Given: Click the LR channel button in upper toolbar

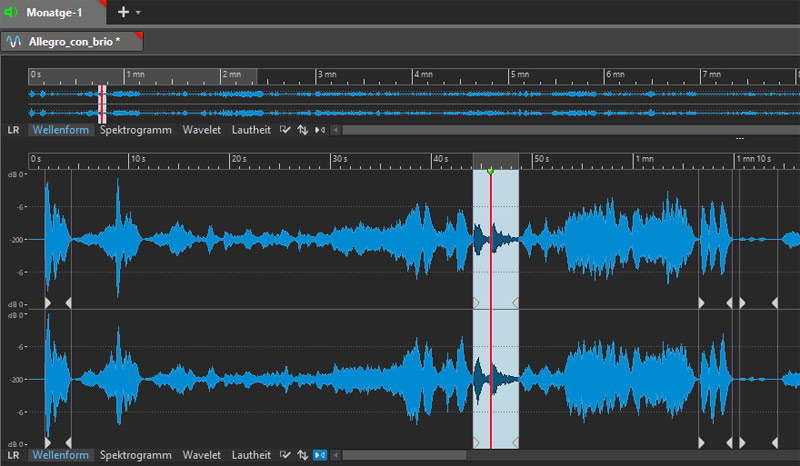Looking at the screenshot, I should click(x=14, y=130).
